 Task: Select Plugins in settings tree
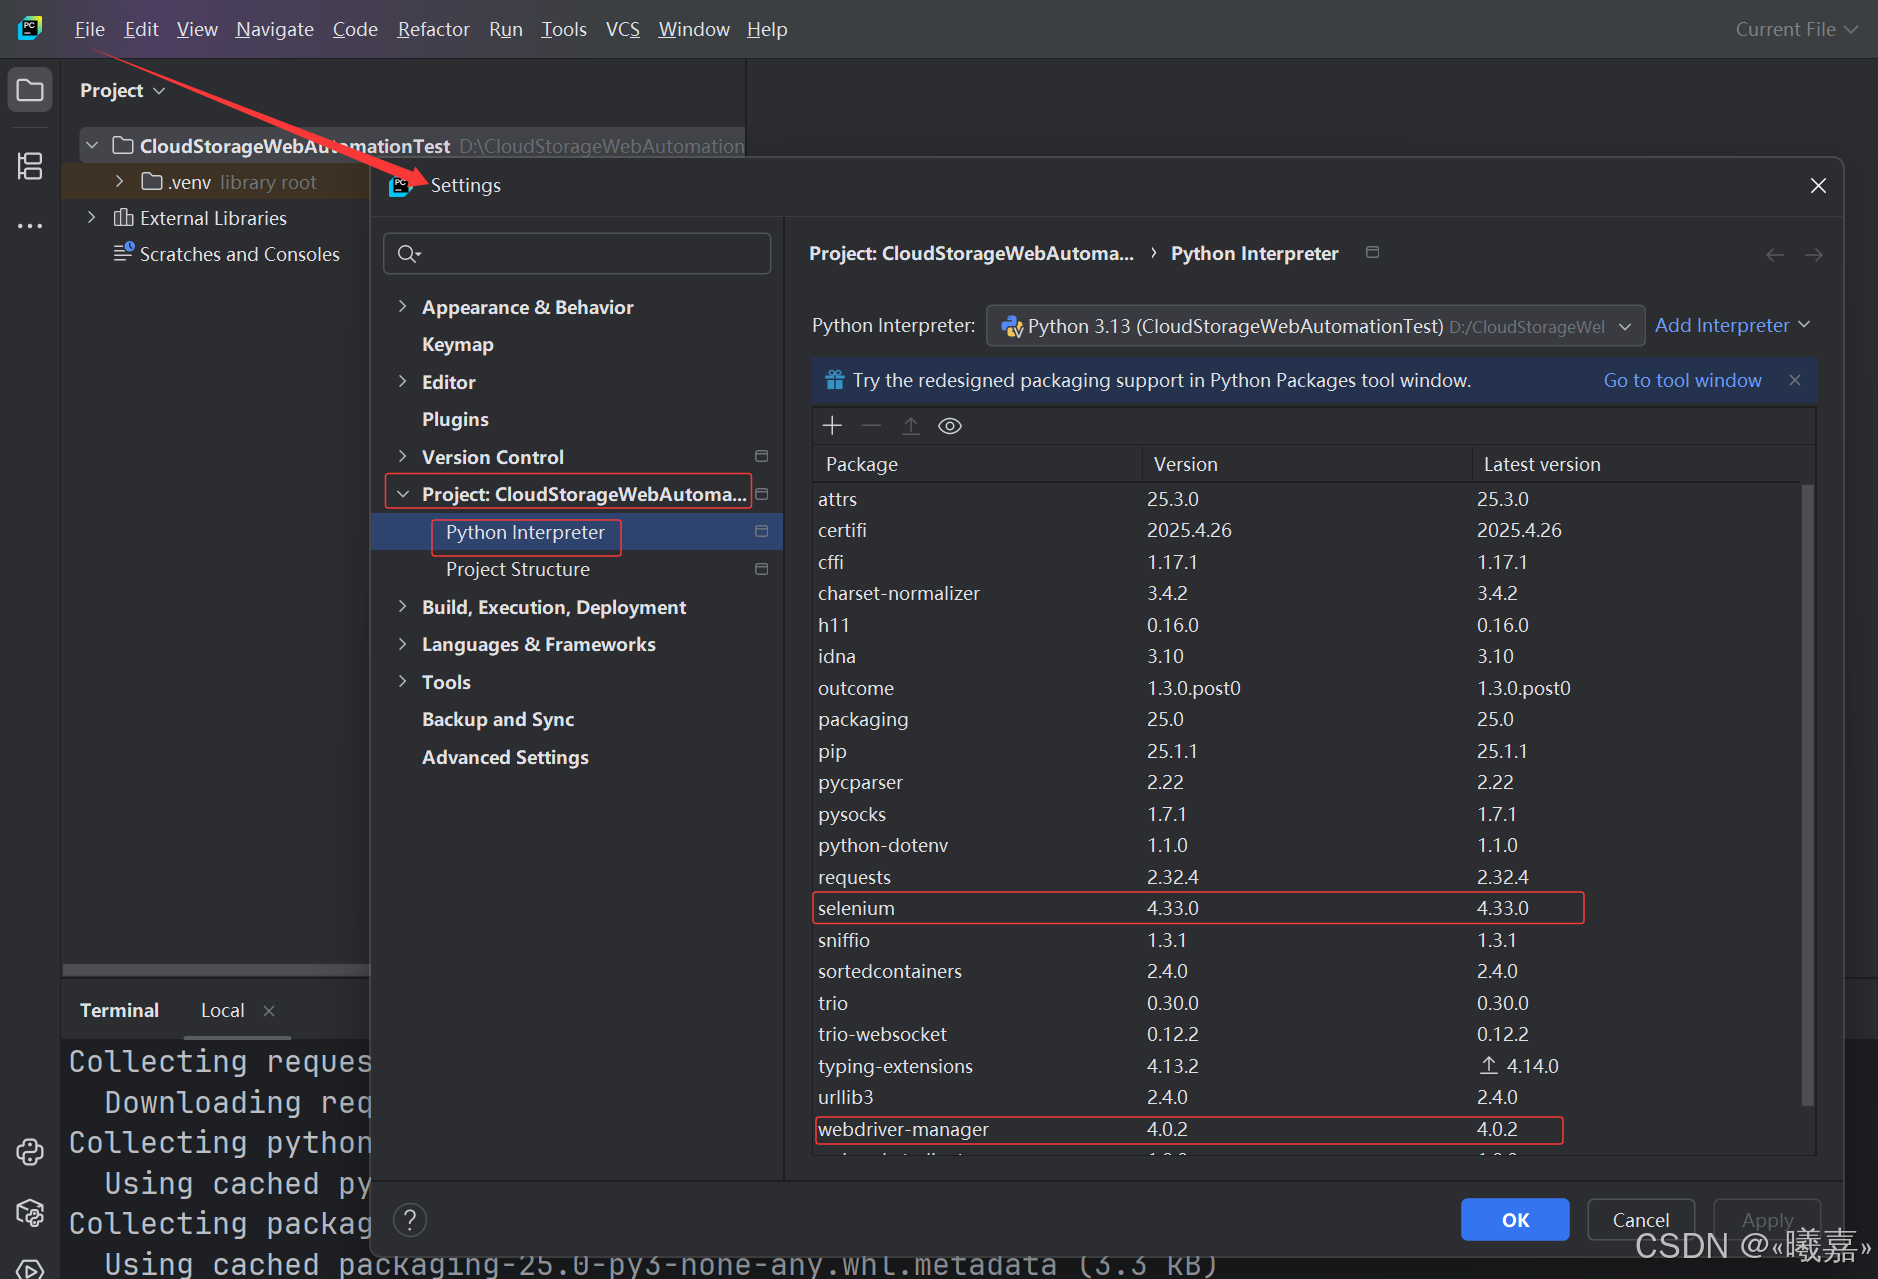(455, 419)
